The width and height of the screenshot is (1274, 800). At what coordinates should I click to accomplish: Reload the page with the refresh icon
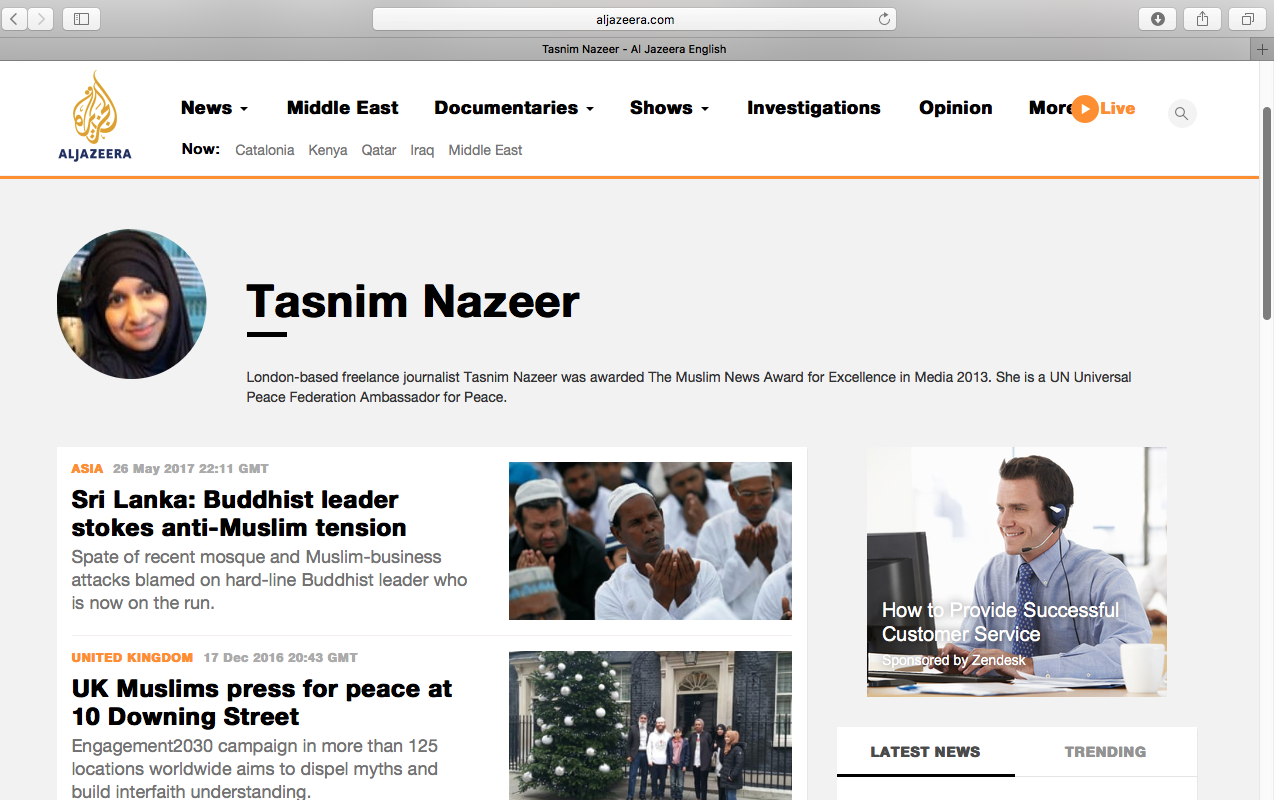click(884, 19)
